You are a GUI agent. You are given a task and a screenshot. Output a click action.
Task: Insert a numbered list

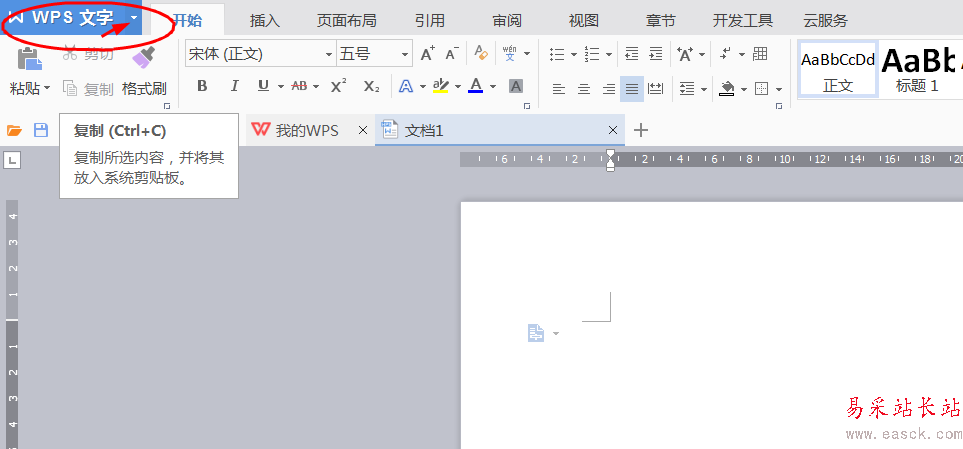[592, 54]
